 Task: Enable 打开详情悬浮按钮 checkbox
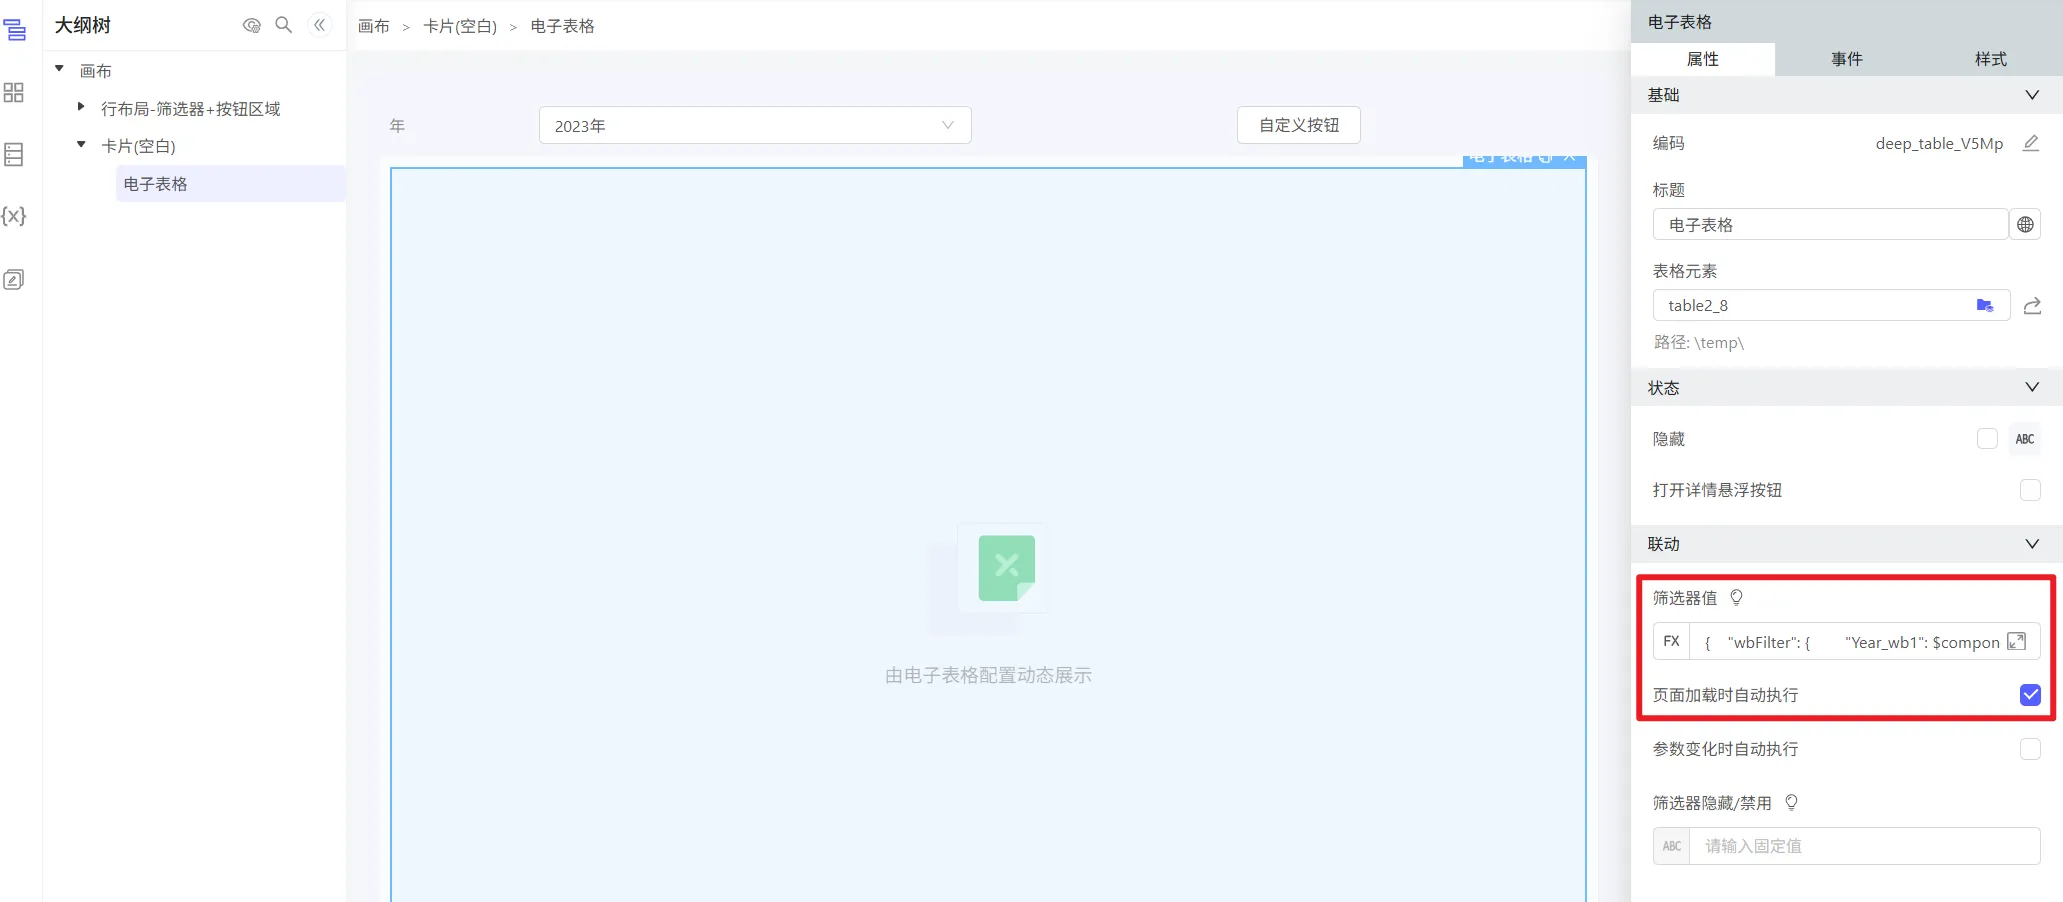[2030, 490]
